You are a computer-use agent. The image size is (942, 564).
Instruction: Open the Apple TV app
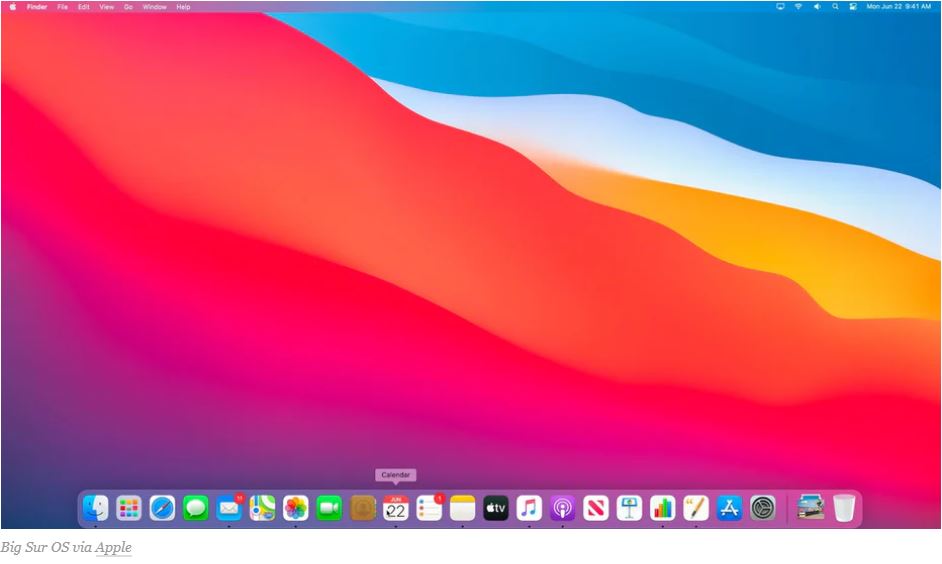coord(496,508)
